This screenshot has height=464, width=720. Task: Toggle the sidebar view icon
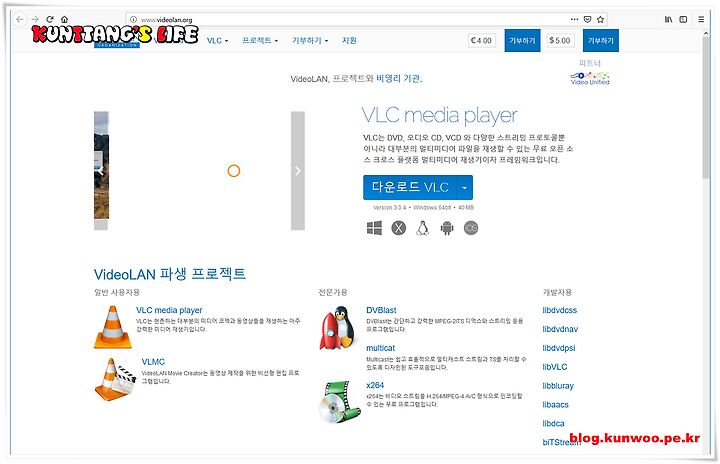683,19
